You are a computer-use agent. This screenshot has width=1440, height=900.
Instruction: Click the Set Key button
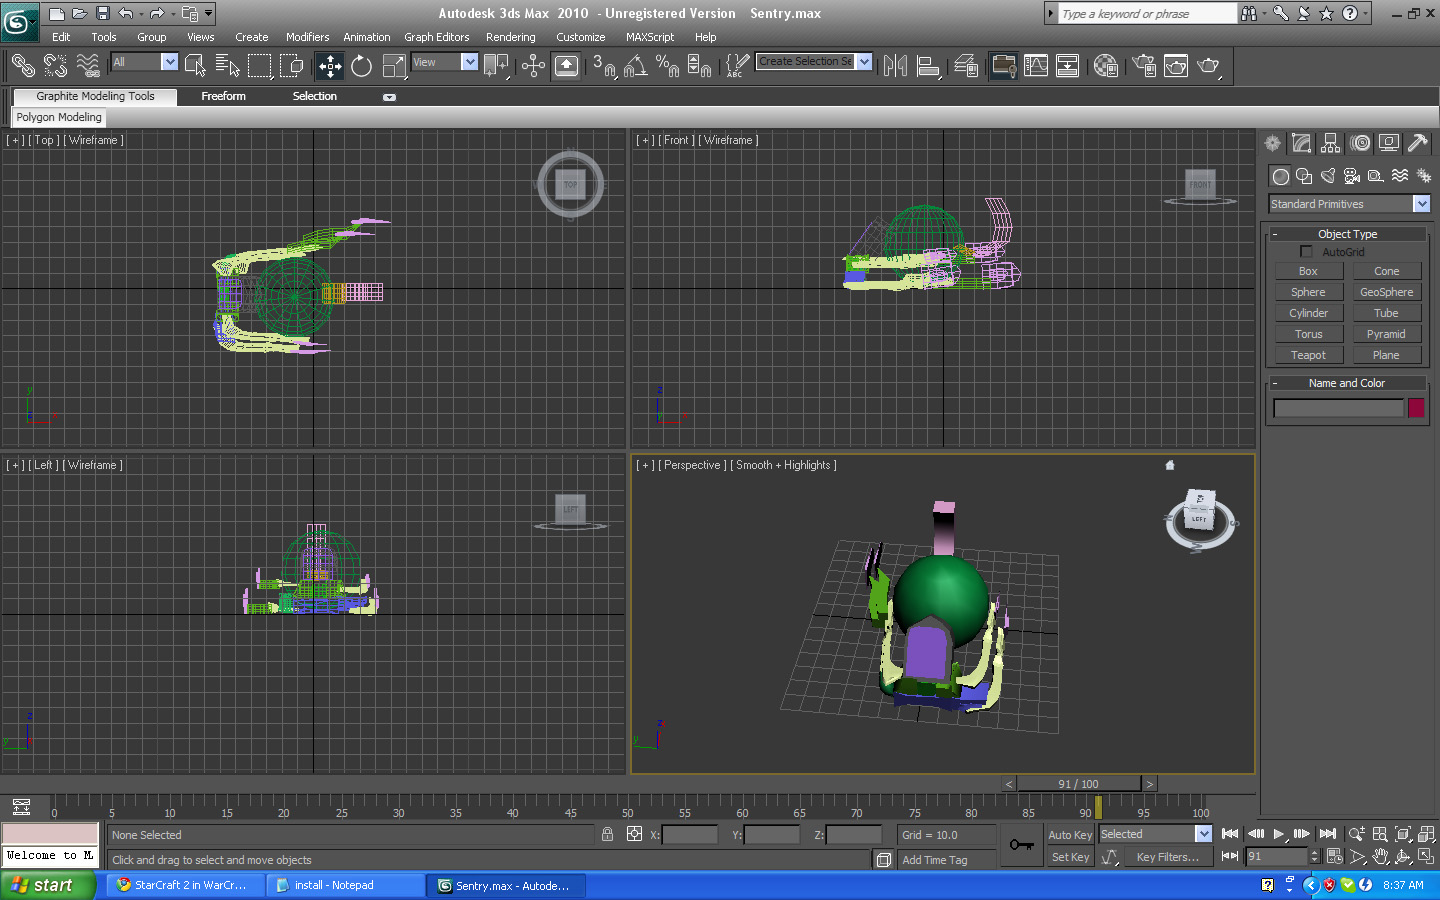tap(1070, 857)
